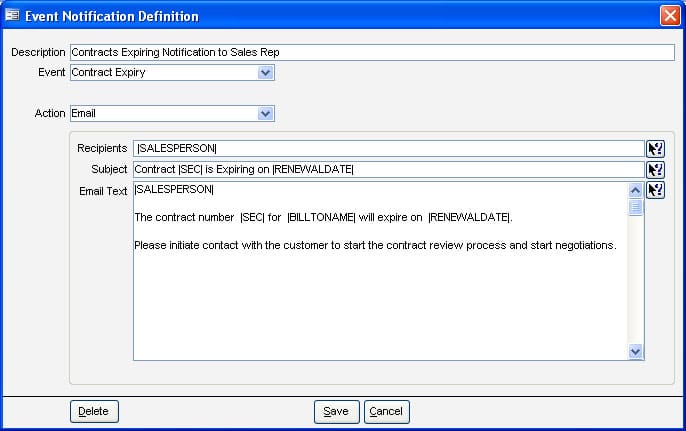Open field picker icon beside Subject
The width and height of the screenshot is (686, 431).
coord(655,170)
